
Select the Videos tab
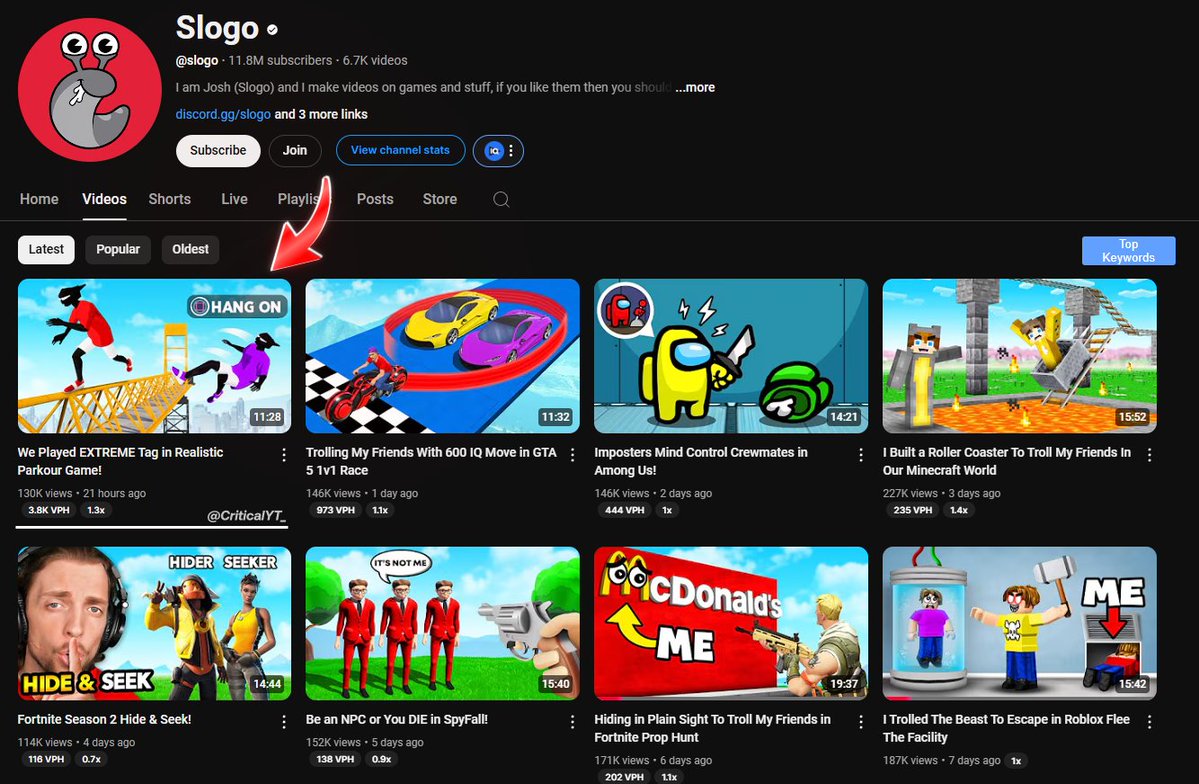pyautogui.click(x=105, y=199)
